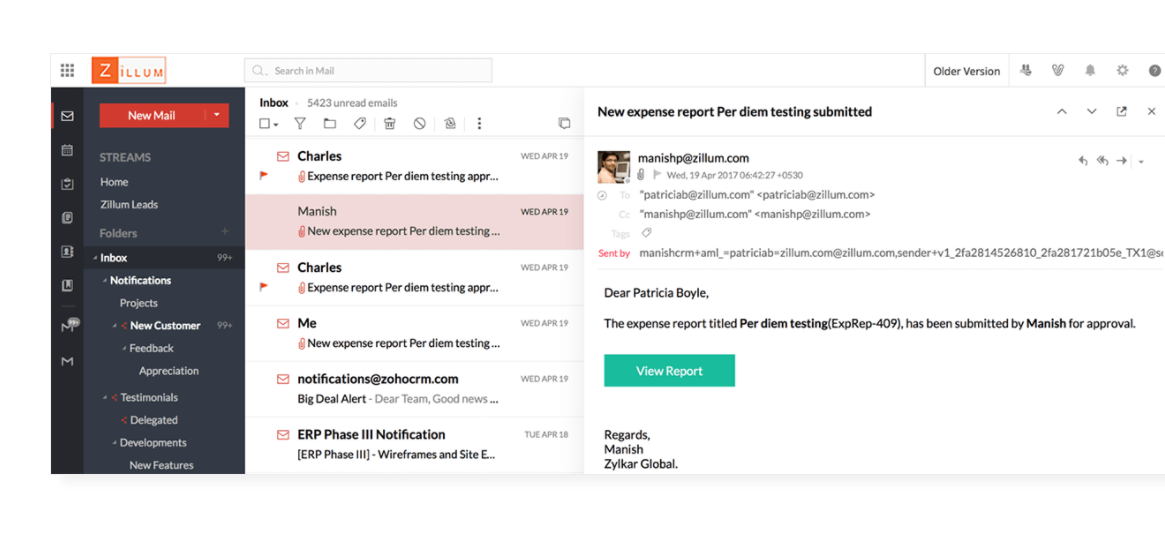Forward the email
1165x546 pixels.
(x=1122, y=160)
